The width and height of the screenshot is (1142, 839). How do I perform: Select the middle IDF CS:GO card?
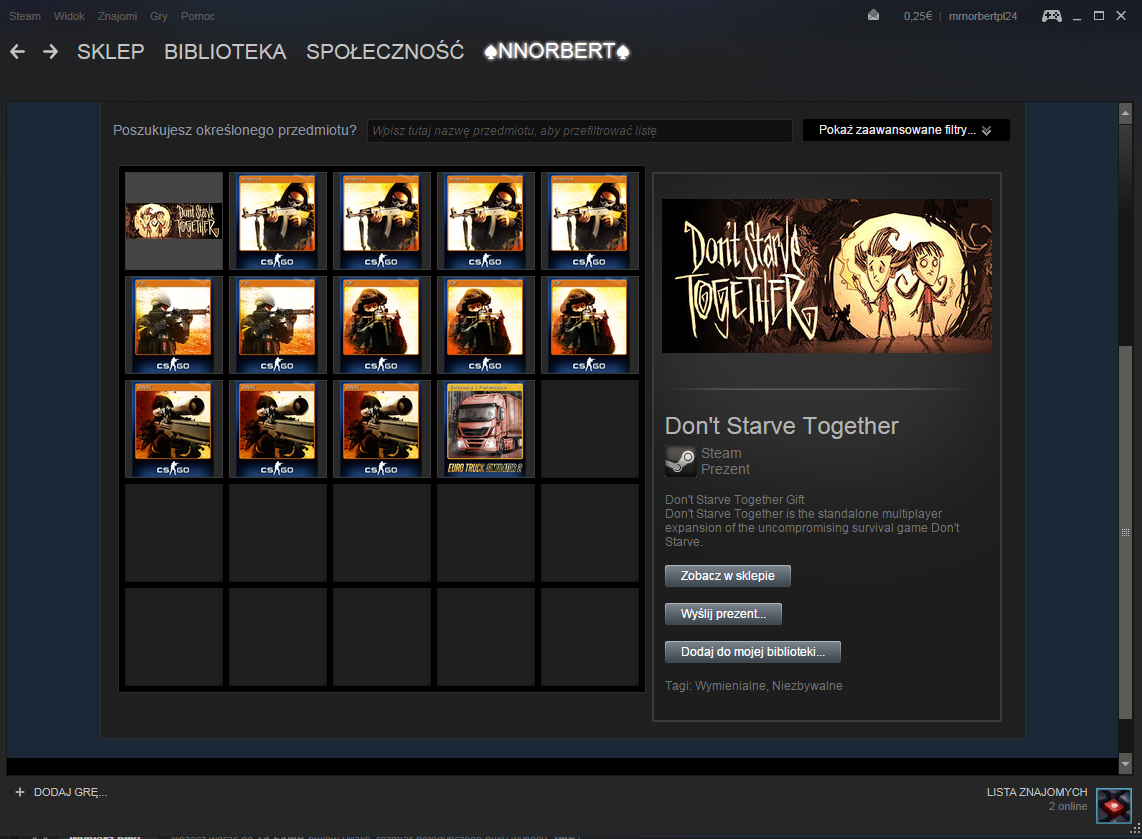point(486,325)
